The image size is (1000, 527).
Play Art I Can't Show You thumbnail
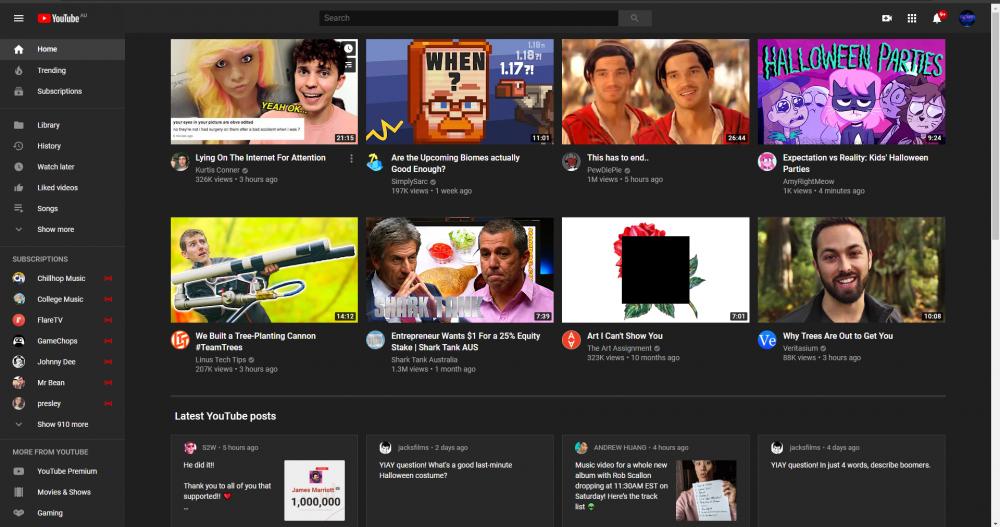click(x=656, y=270)
